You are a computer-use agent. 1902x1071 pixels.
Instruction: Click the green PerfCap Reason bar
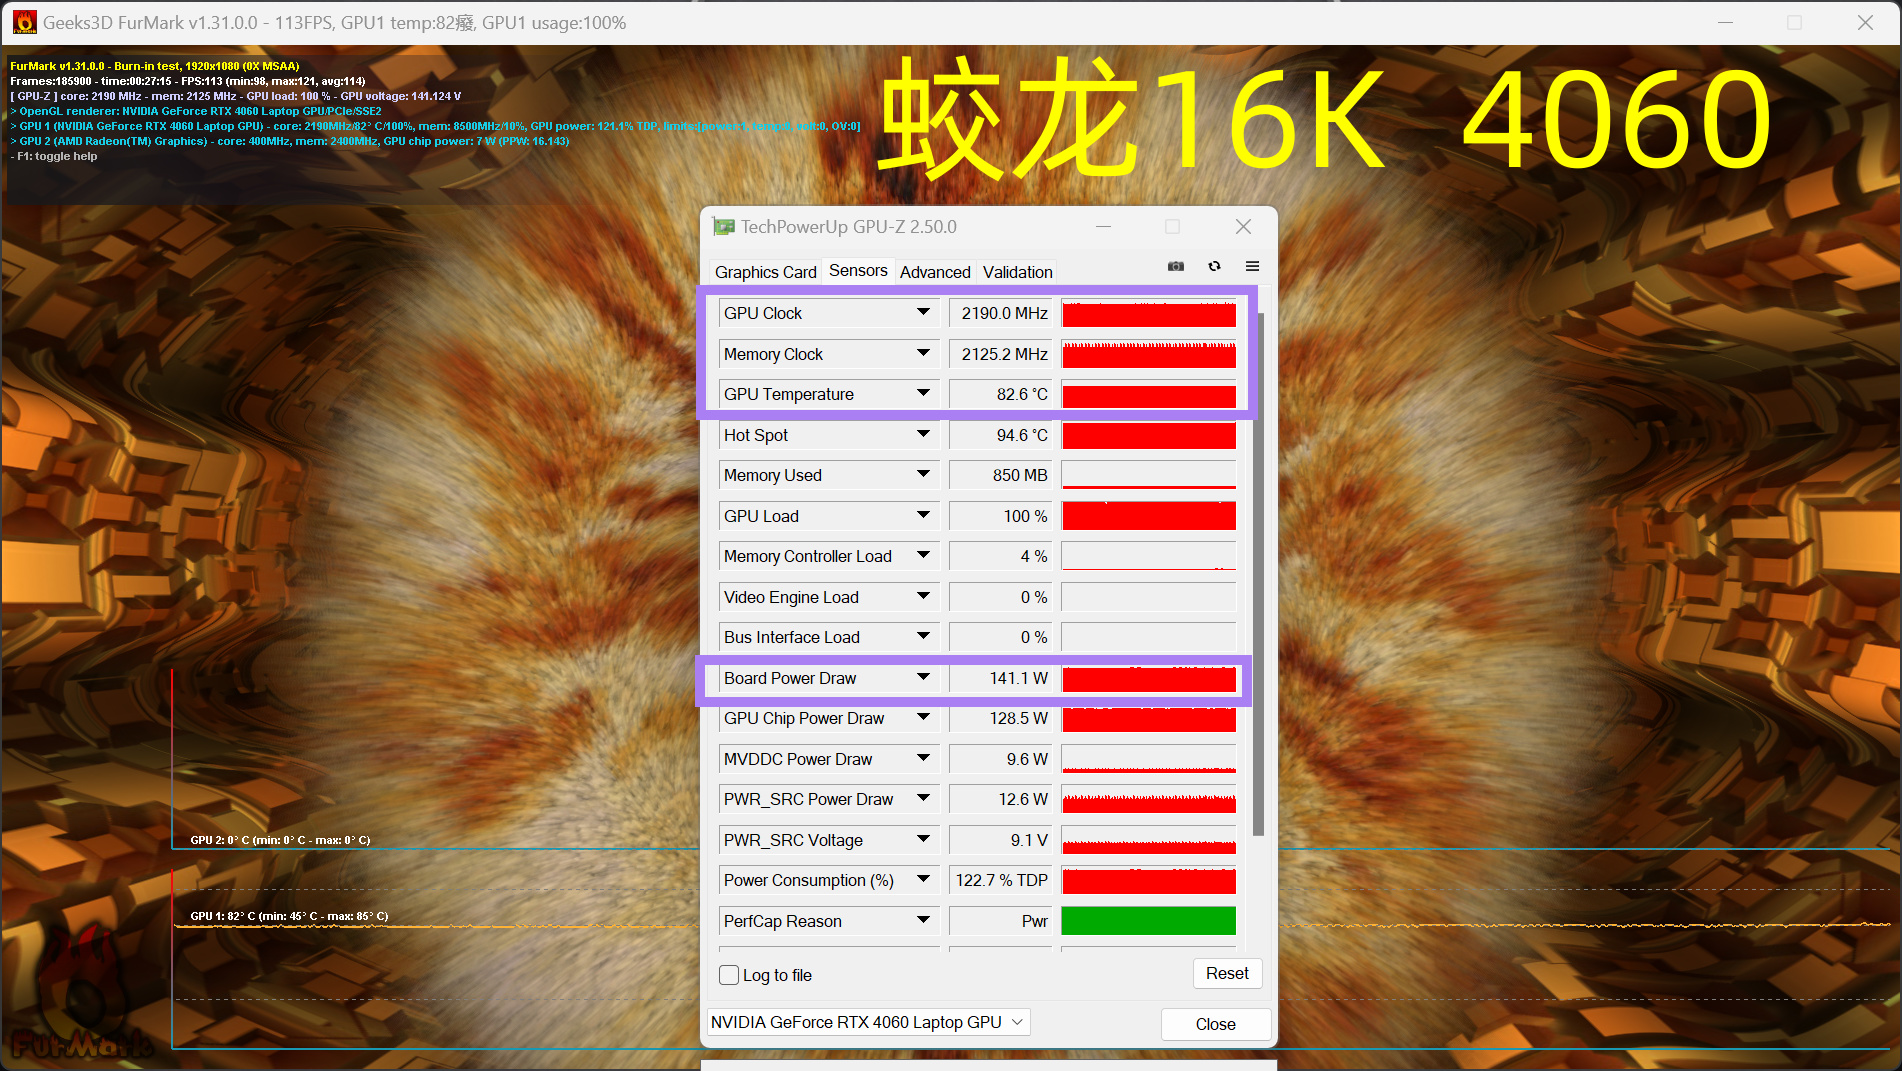[x=1149, y=921]
